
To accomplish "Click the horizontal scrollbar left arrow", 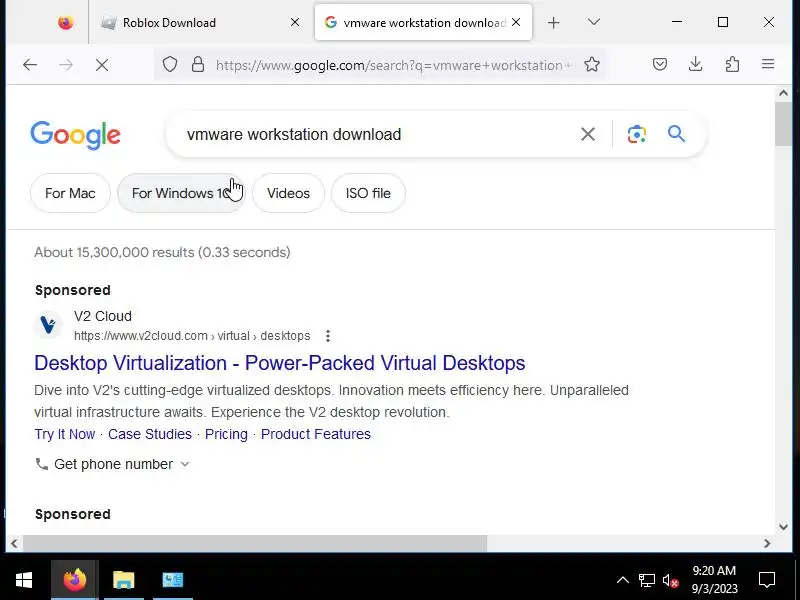I will [x=14, y=543].
